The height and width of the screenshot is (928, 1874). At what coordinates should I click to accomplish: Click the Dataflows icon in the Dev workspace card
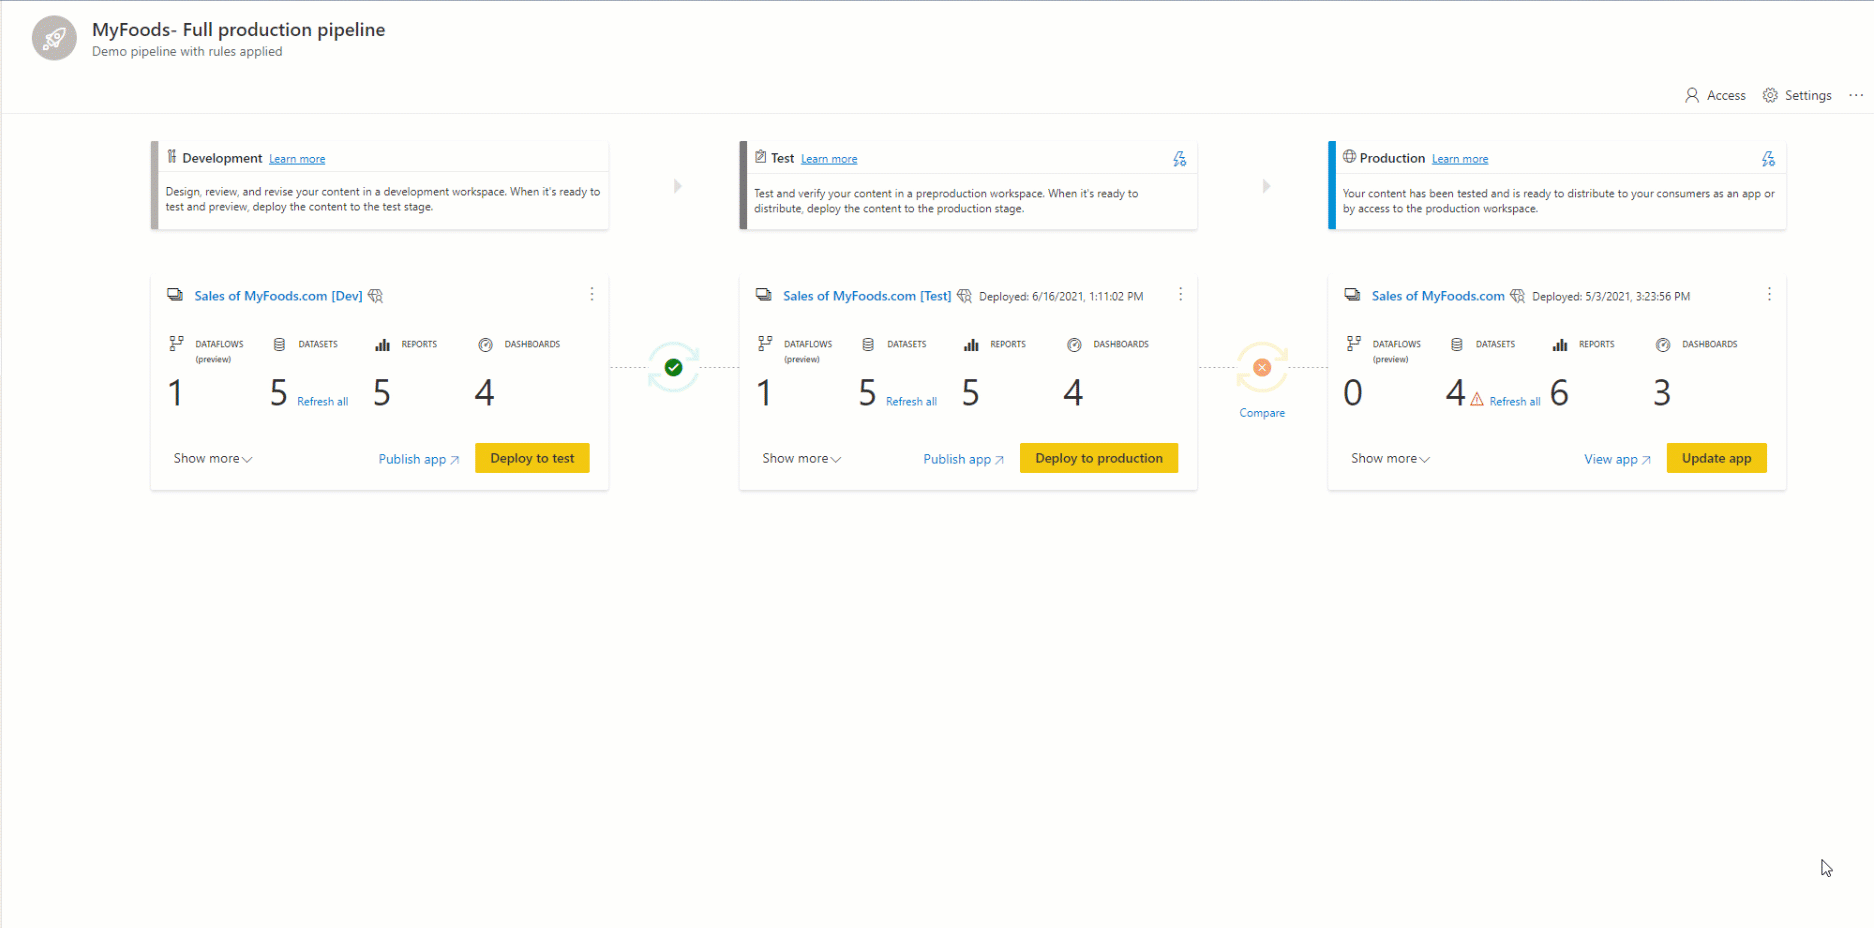point(178,344)
